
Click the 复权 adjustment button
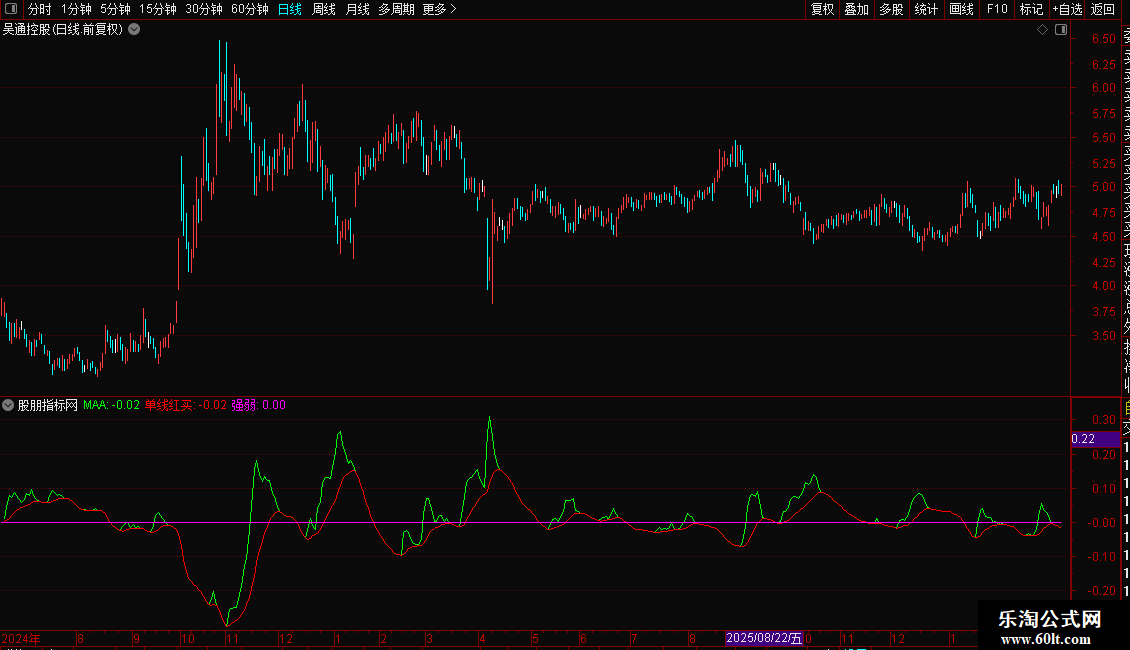pos(822,9)
